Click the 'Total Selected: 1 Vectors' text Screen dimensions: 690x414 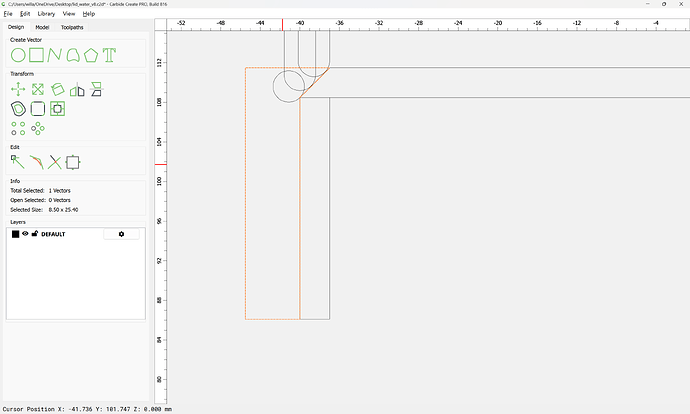click(40, 191)
